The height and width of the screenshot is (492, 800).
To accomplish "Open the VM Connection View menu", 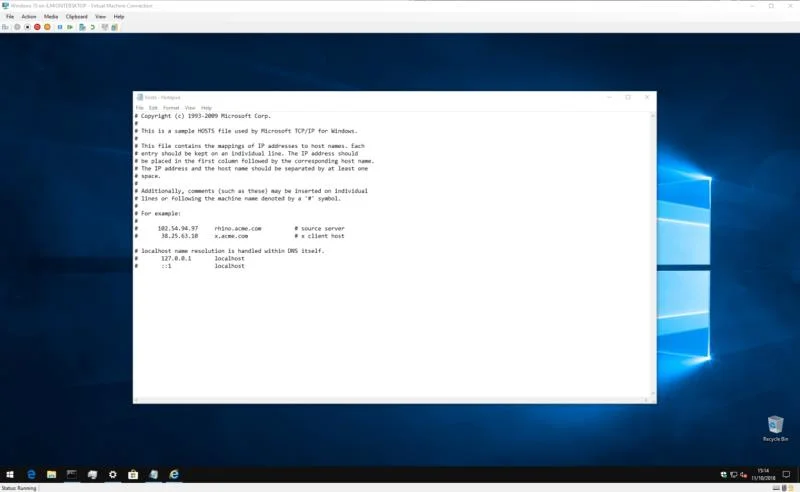I will tap(101, 17).
